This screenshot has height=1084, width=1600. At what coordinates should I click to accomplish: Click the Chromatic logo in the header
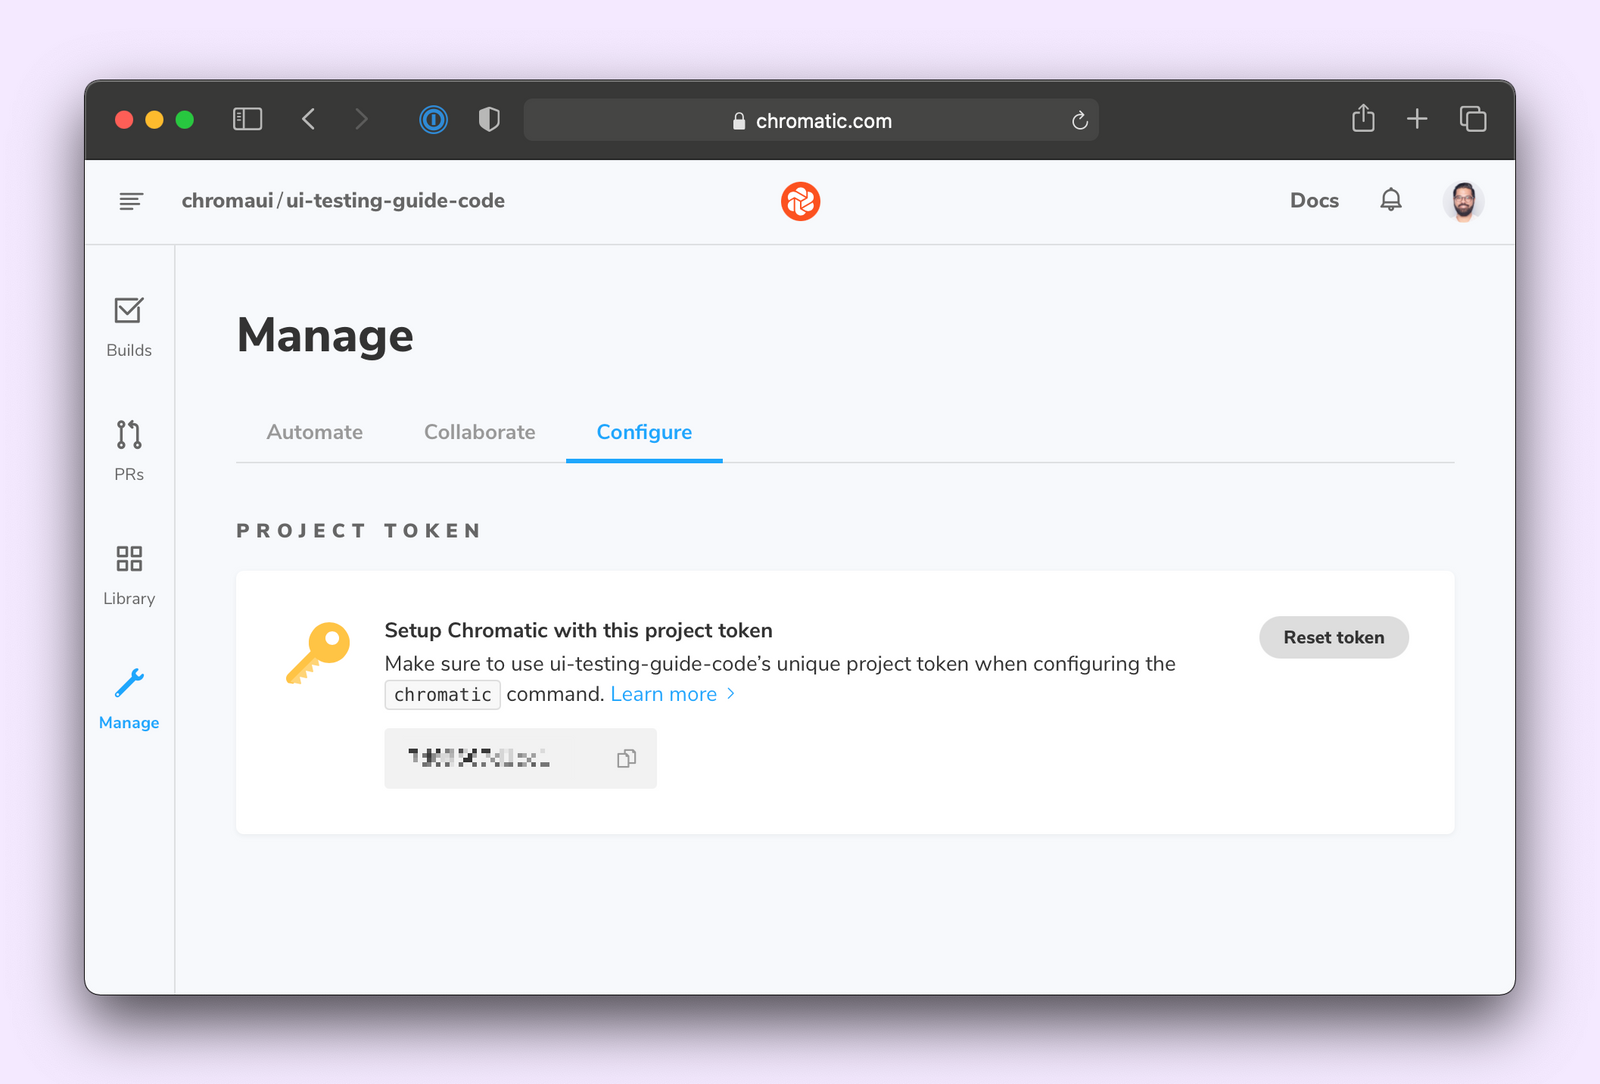800,201
